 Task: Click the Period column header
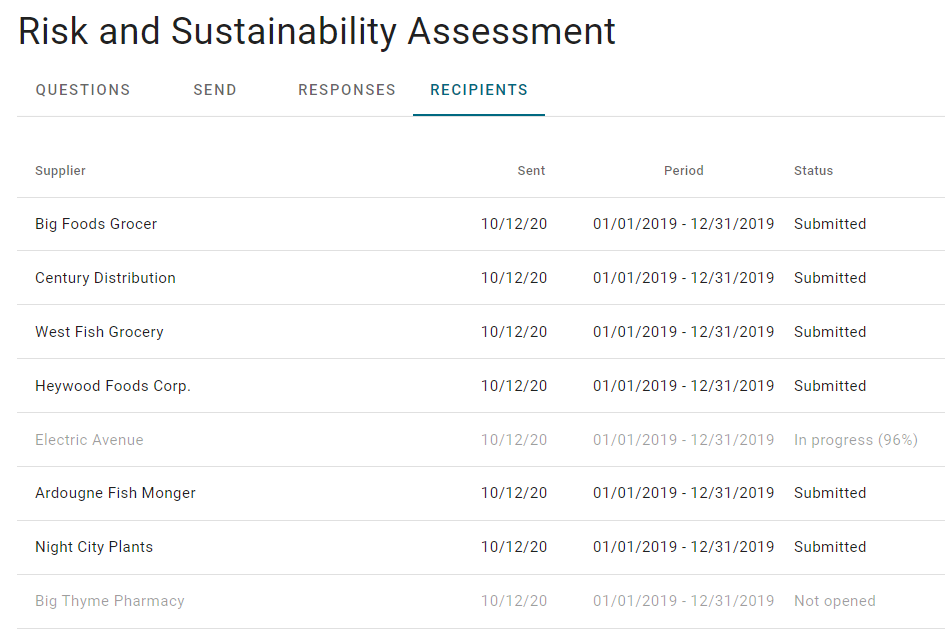coord(683,171)
